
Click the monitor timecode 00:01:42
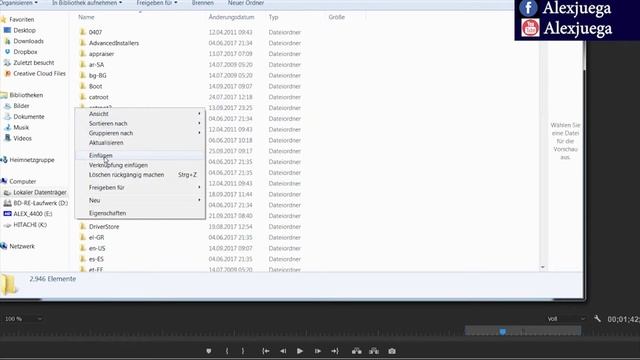pos(623,319)
